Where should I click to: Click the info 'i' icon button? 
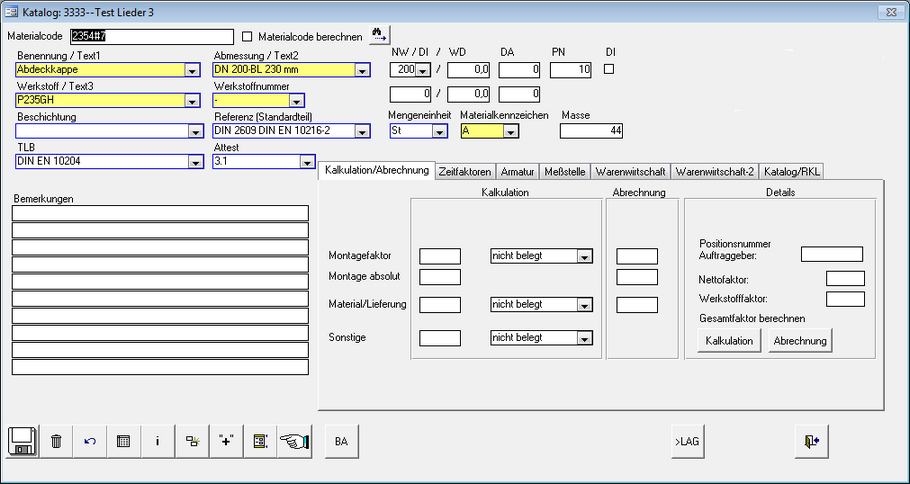click(157, 441)
